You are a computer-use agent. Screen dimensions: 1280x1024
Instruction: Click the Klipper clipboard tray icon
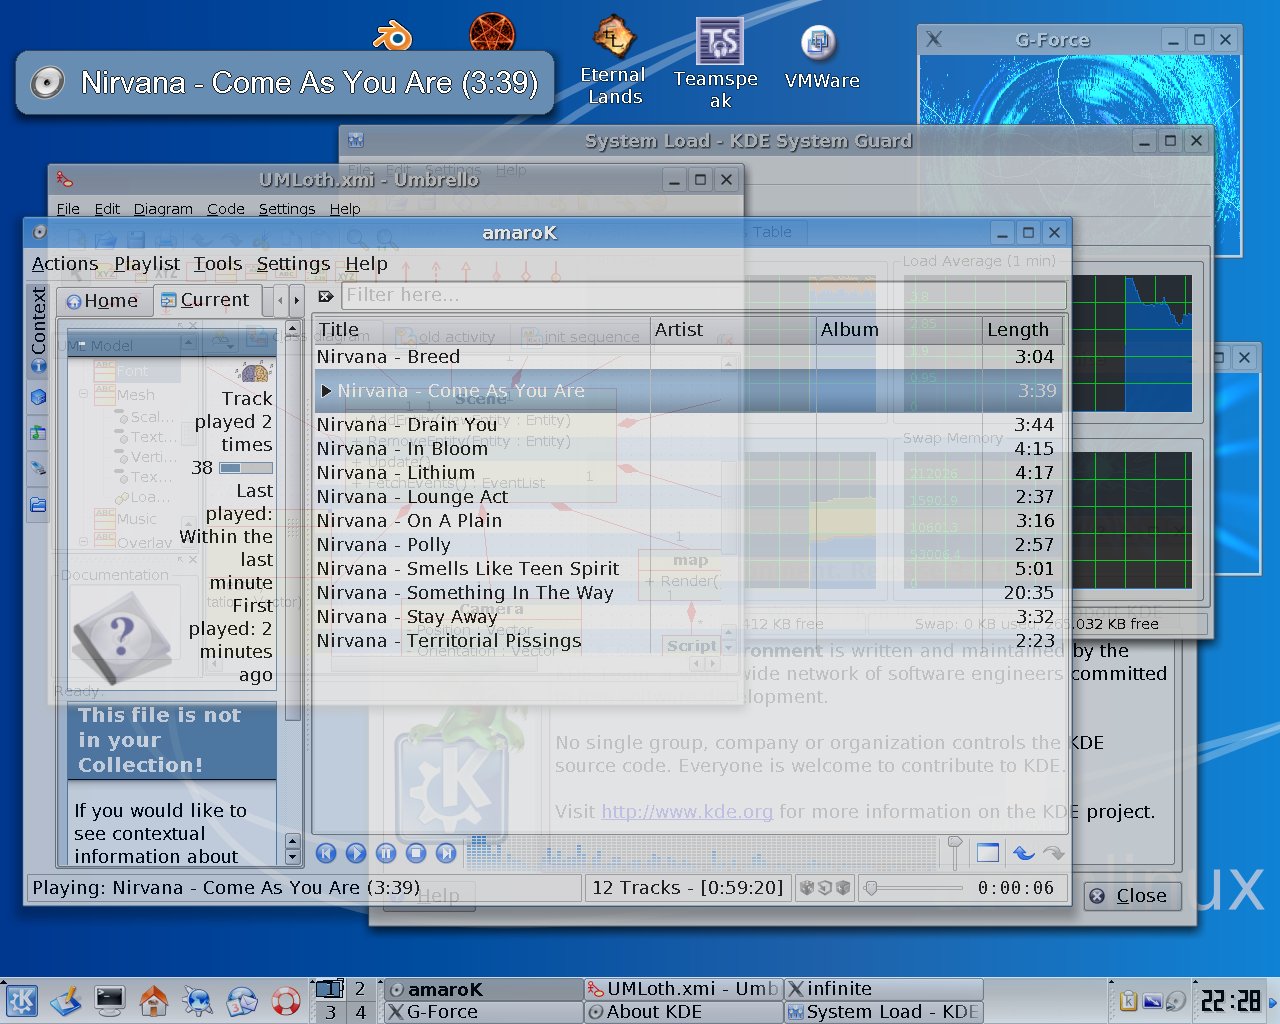tap(1128, 1000)
